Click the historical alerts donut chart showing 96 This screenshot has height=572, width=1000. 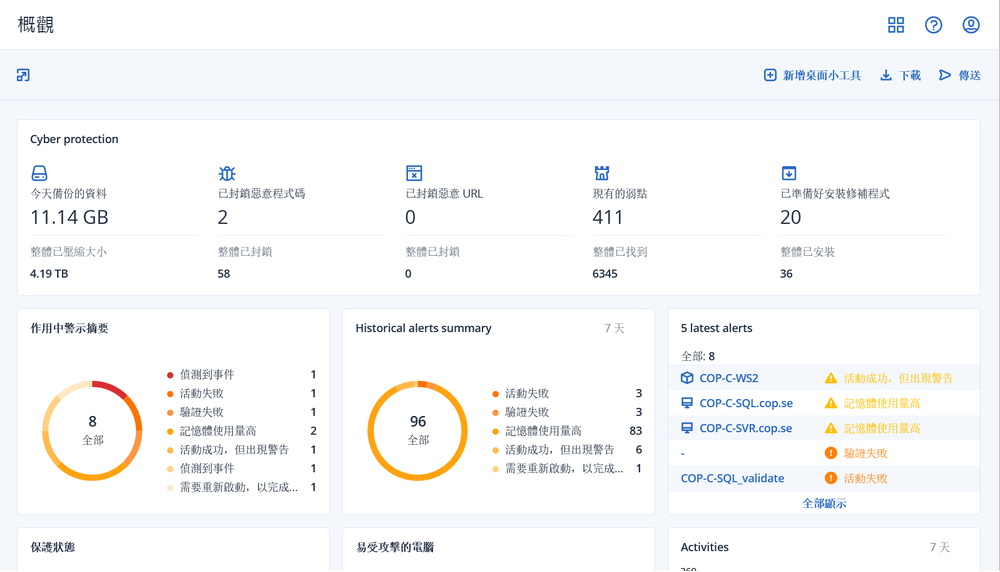418,430
